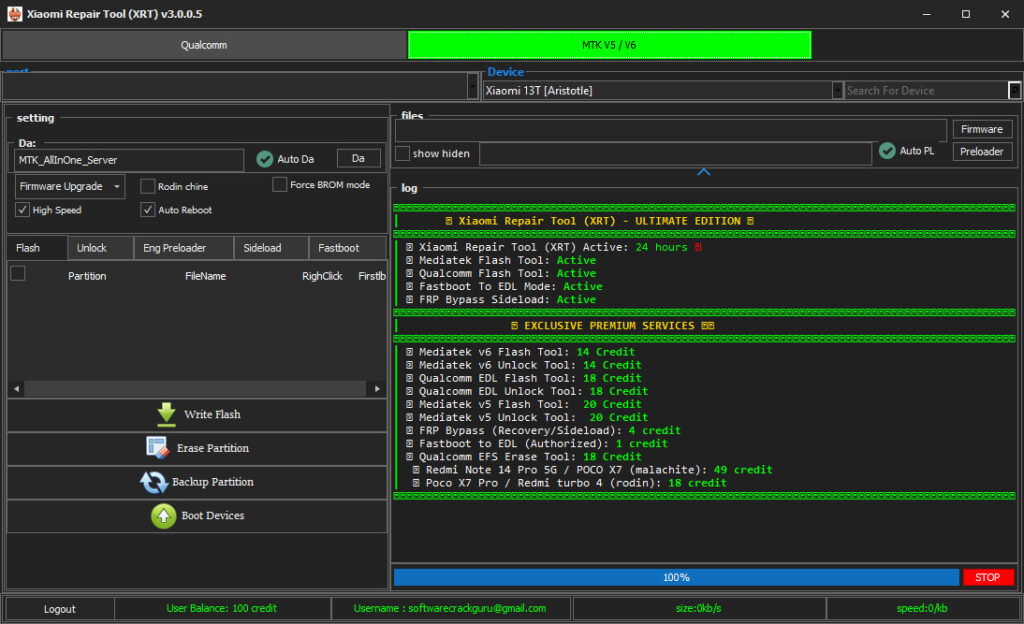Toggle the Auto PL green checkmark
1024x624 pixels.
tap(887, 151)
